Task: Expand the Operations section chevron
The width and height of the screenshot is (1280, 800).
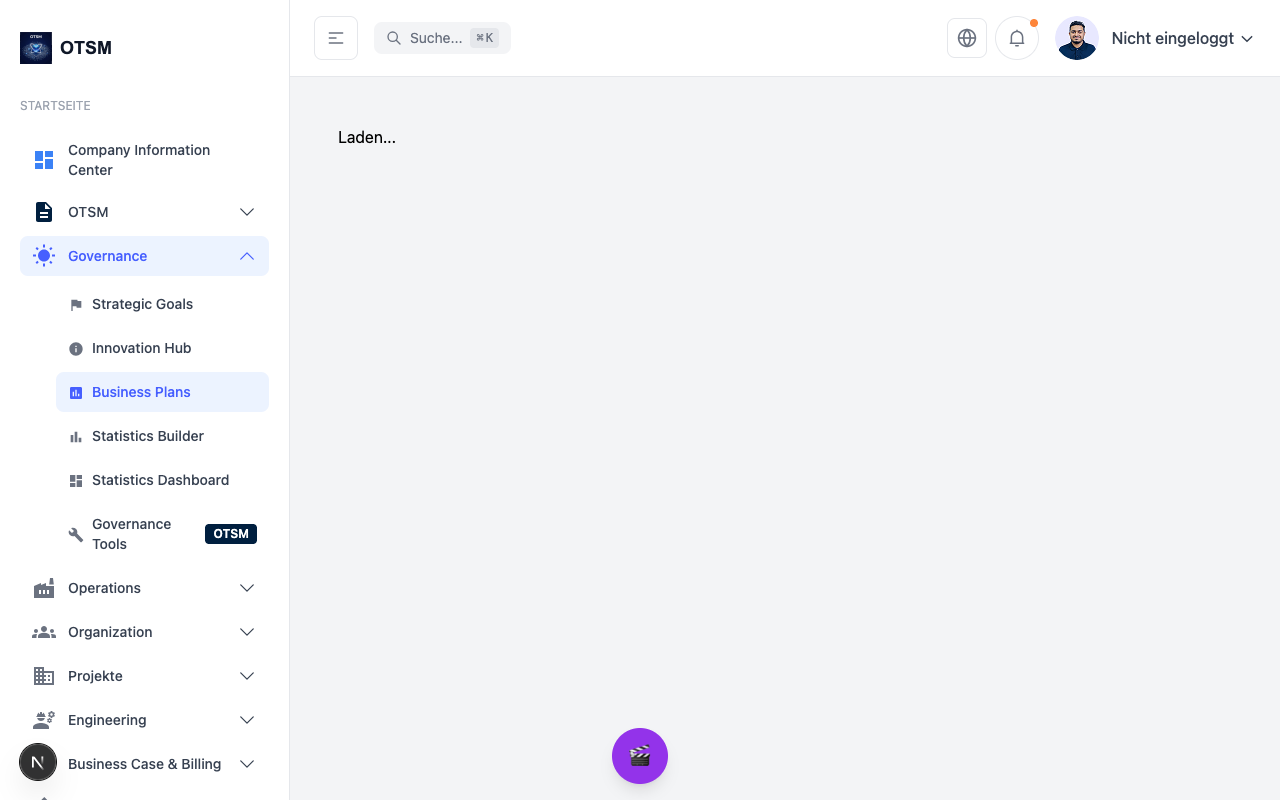Action: [247, 588]
